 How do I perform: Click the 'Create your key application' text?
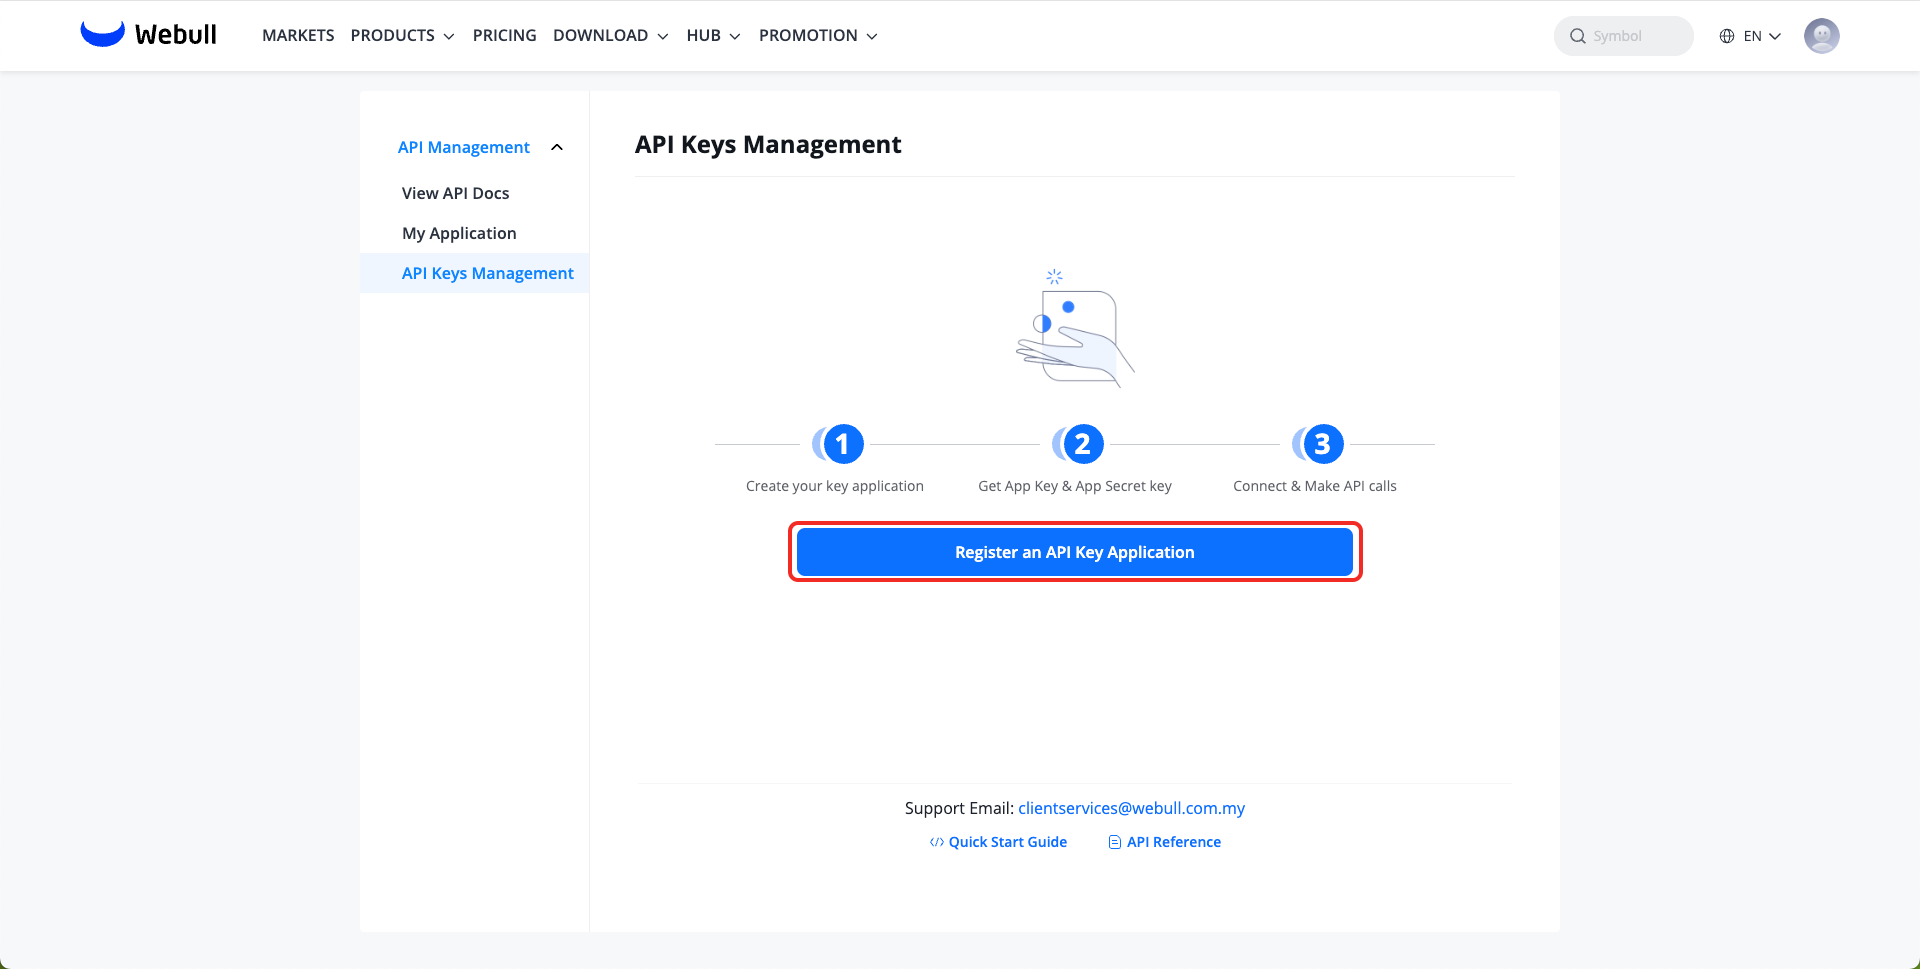(x=835, y=486)
